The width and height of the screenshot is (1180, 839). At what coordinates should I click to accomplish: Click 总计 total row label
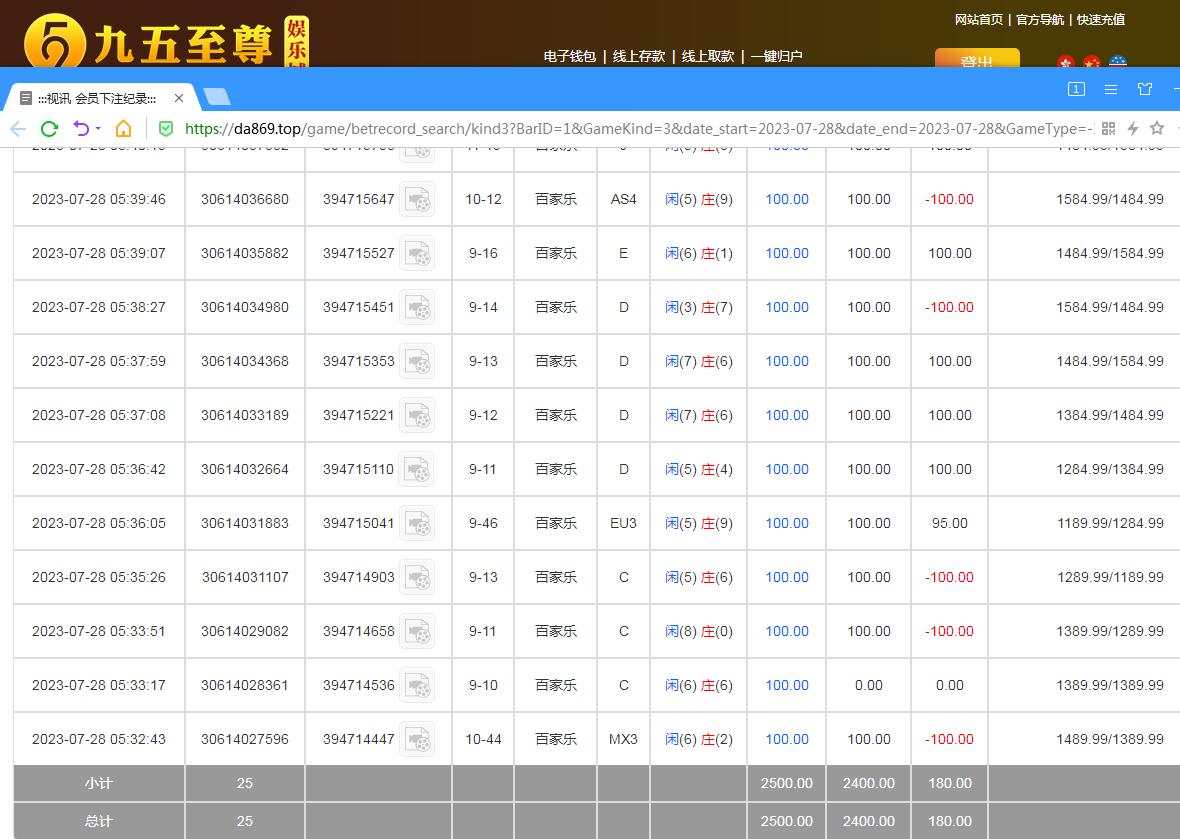pos(99,821)
